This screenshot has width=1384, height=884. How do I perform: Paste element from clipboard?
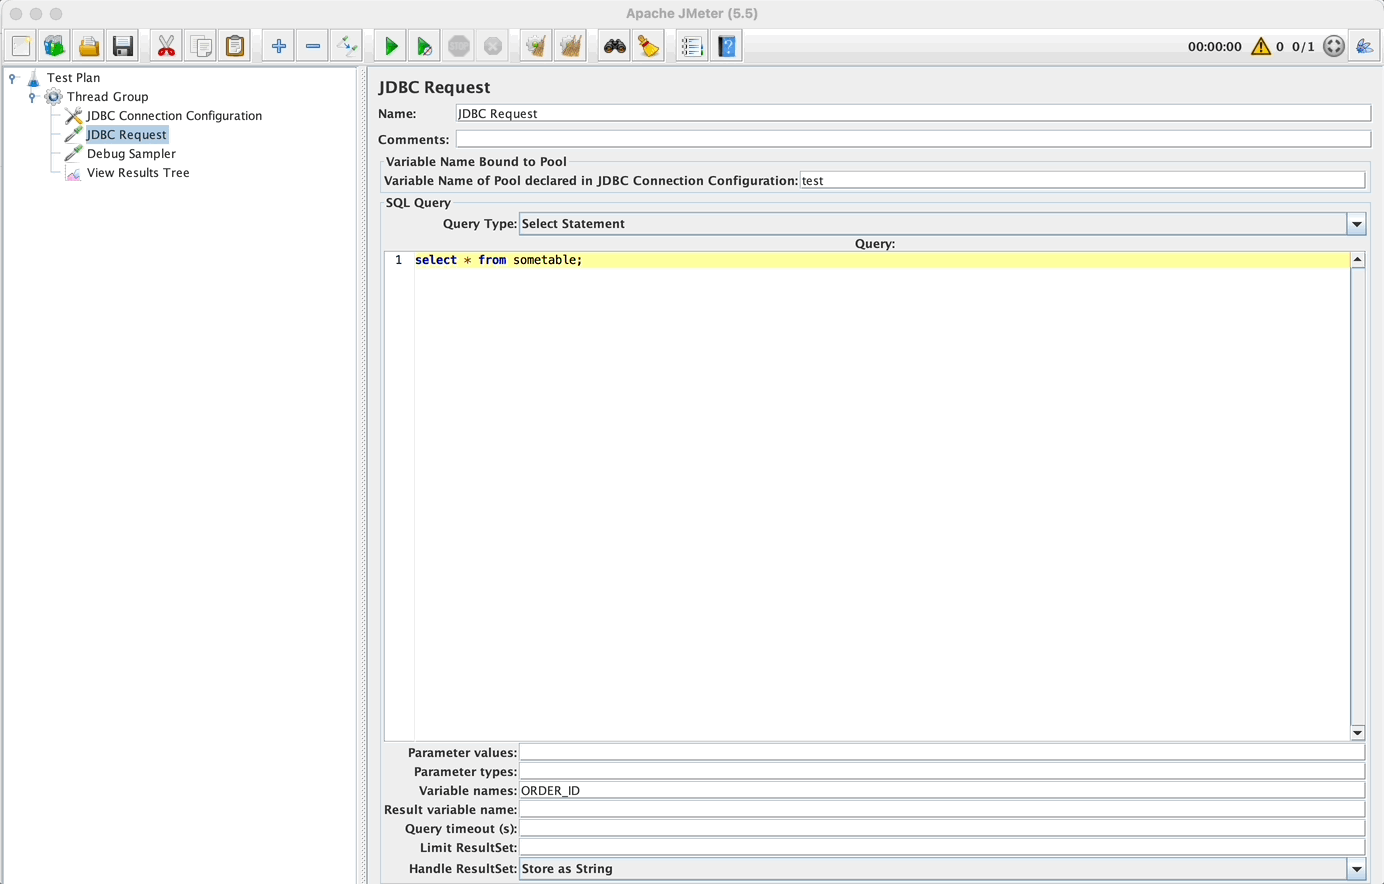234,45
